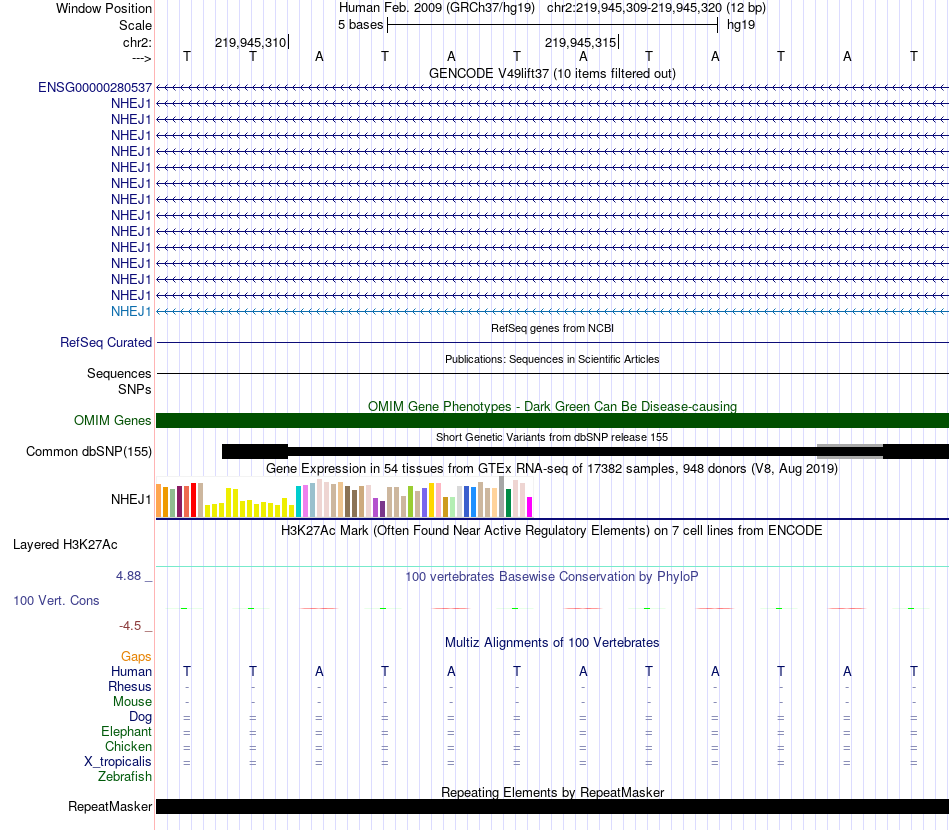Screen dimensions: 950x830
Task: Click the Layered H3K27Ac label
Action: [65, 545]
